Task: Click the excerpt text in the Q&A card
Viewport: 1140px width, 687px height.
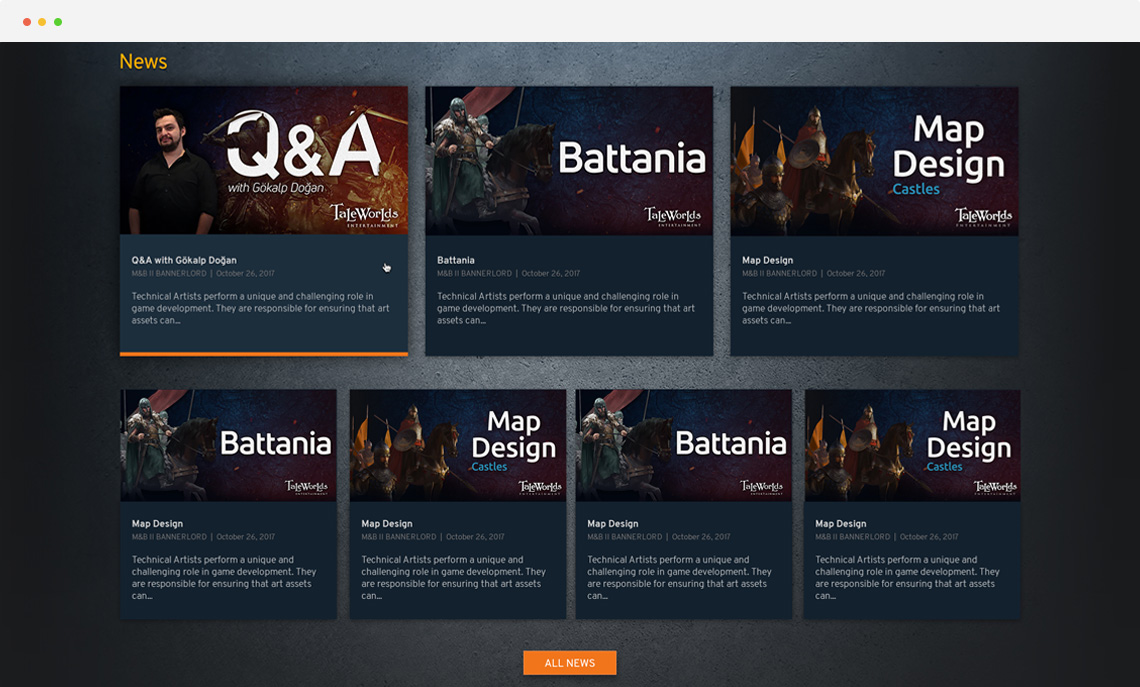Action: (x=260, y=308)
